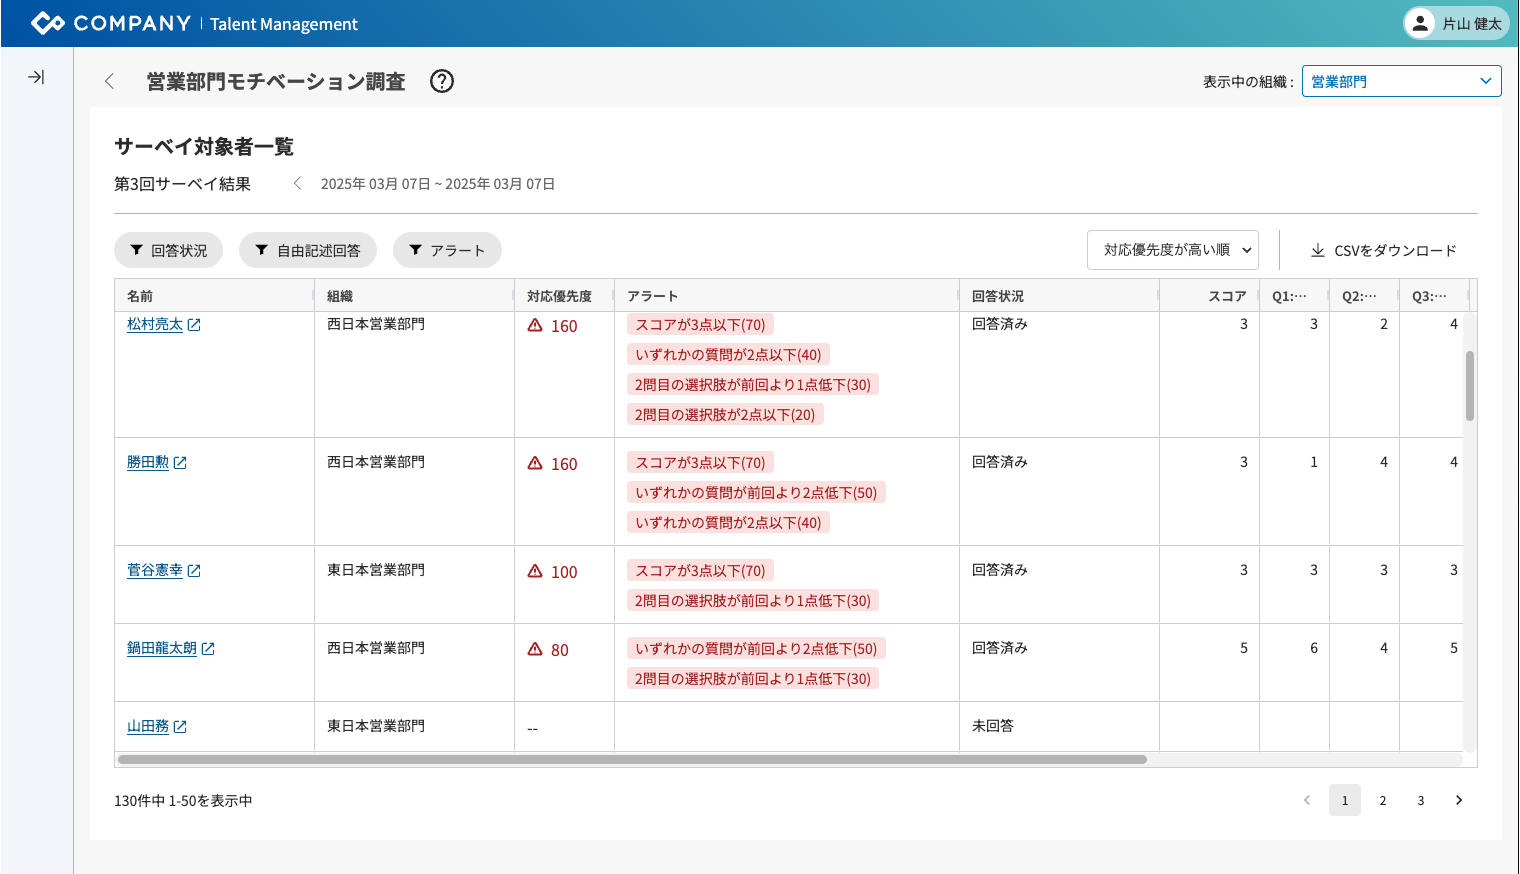This screenshot has height=874, width=1520.
Task: Go to previous survey period with chevron
Action: coord(297,183)
